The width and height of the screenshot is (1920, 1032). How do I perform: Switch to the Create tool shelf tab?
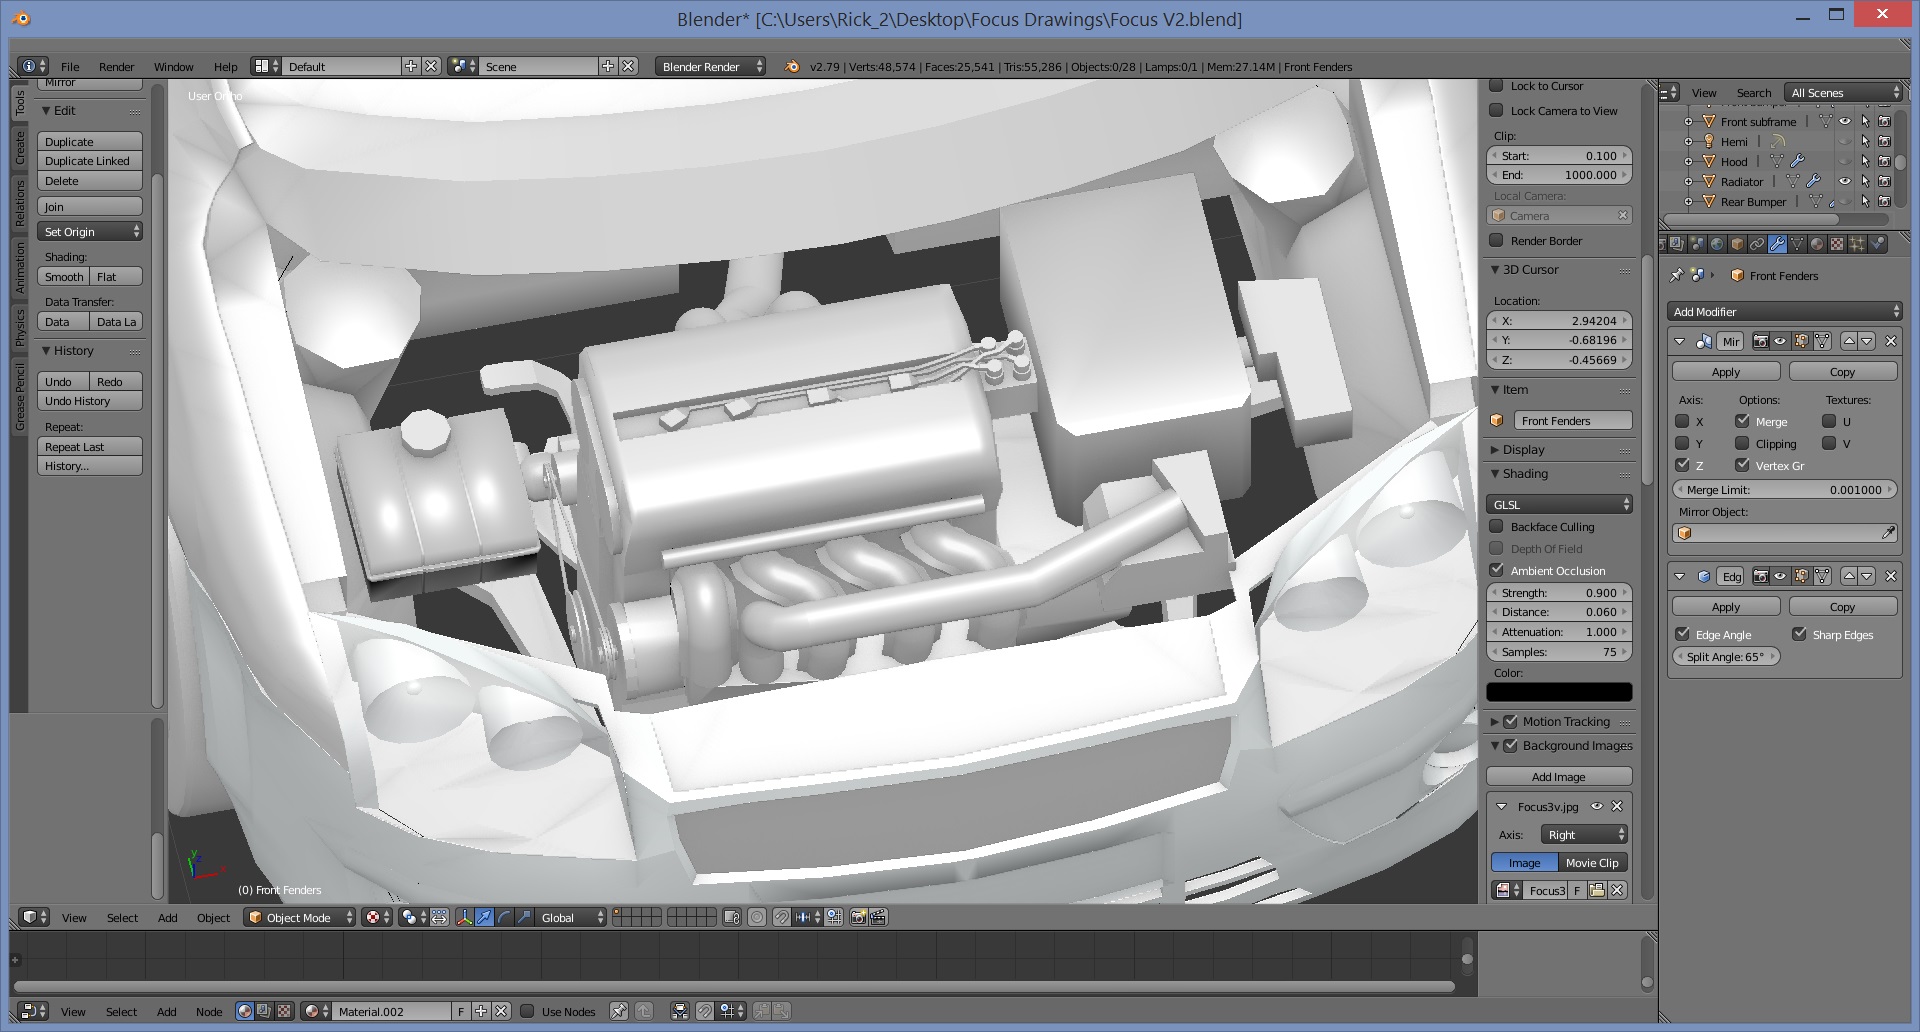19,148
